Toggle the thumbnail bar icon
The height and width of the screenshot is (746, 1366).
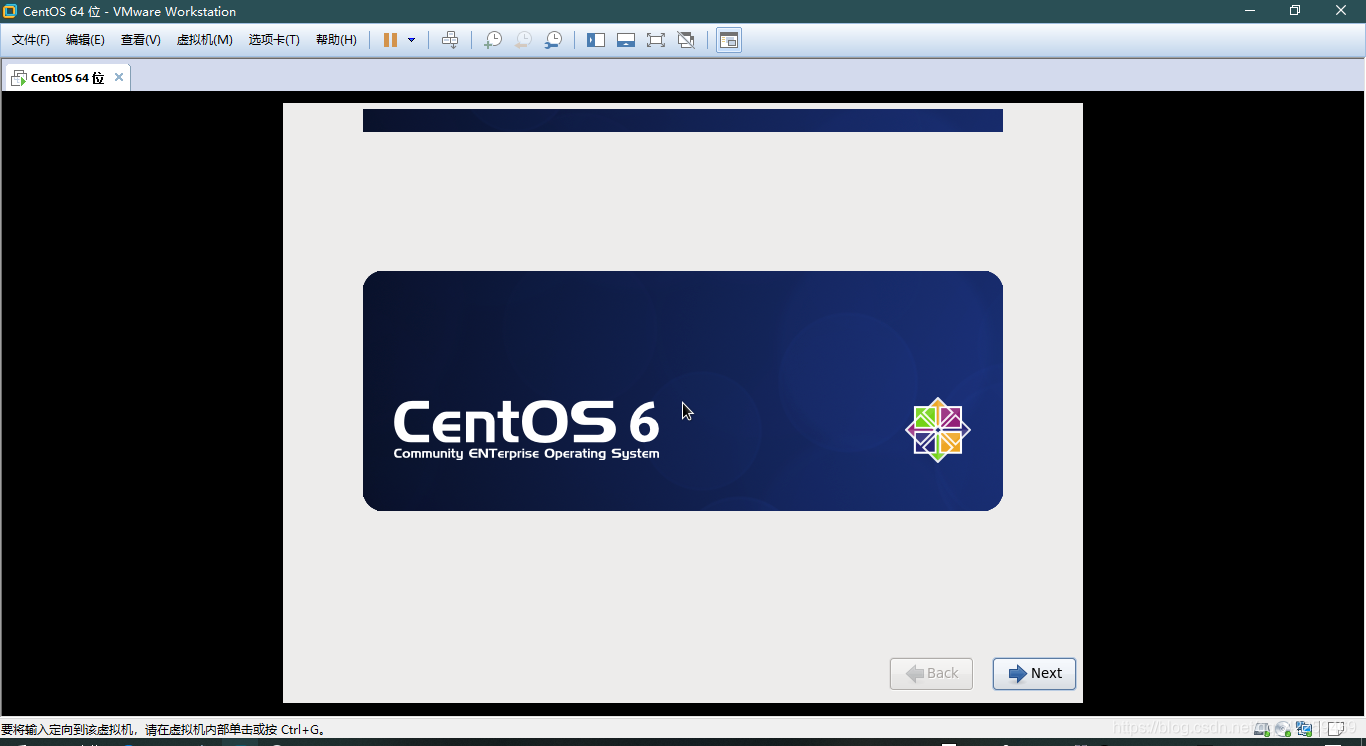click(626, 40)
